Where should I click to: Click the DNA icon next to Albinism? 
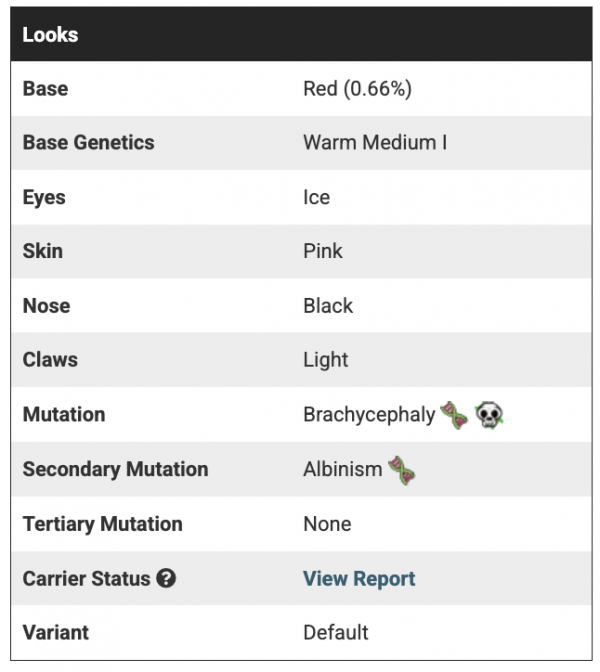[x=402, y=469]
